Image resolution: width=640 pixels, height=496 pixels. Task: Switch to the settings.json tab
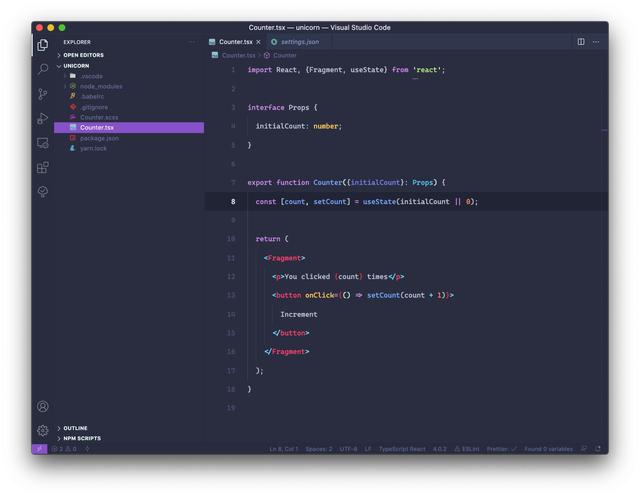(299, 42)
